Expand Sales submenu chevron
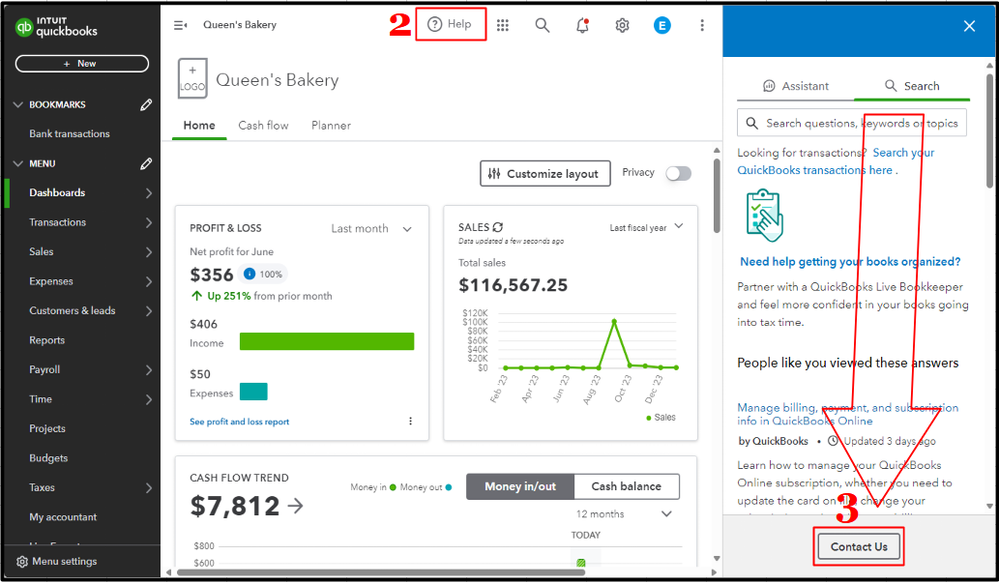Viewport: 999px width, 582px height. point(148,252)
